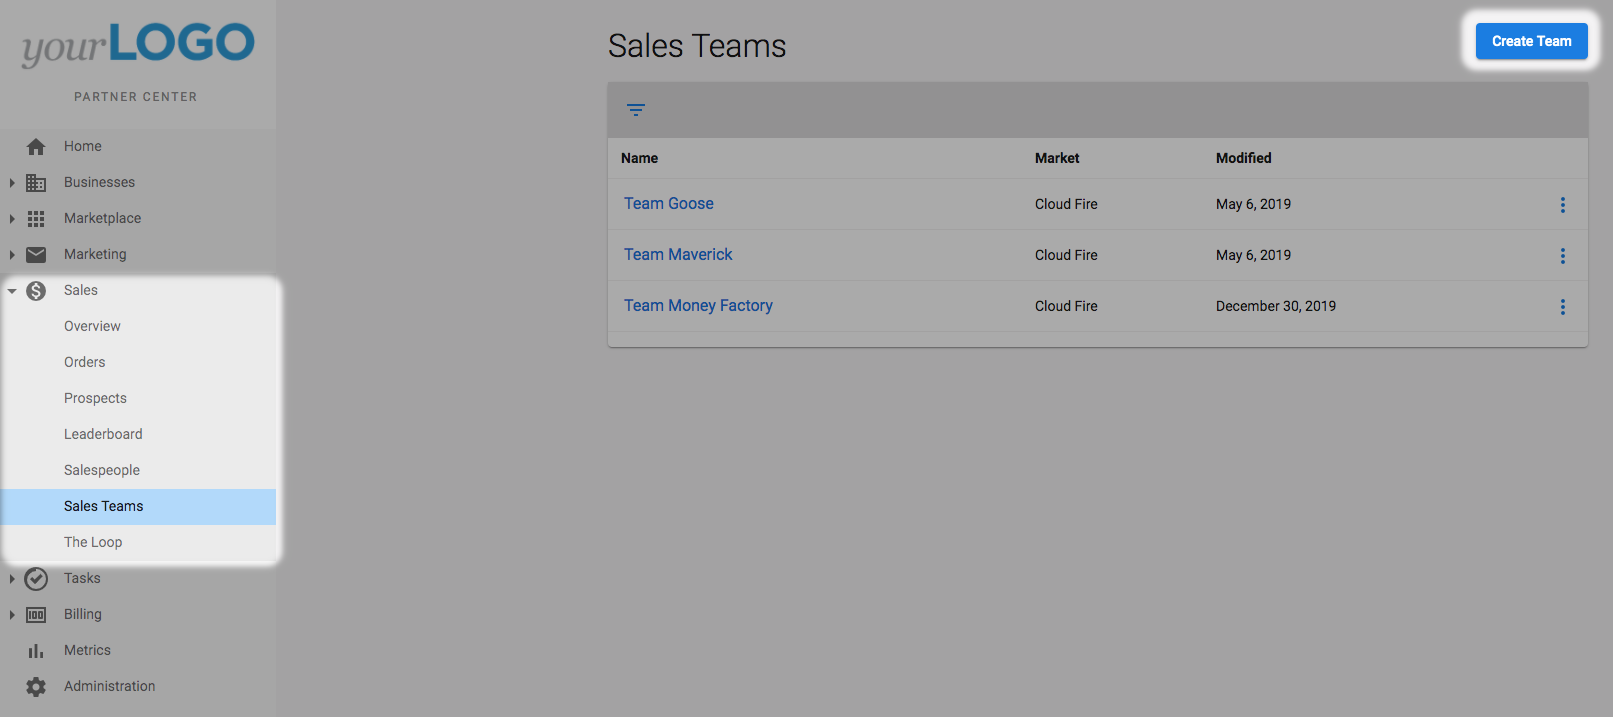The width and height of the screenshot is (1613, 717).
Task: Expand the Tasks menu arrow
Action: coord(12,579)
